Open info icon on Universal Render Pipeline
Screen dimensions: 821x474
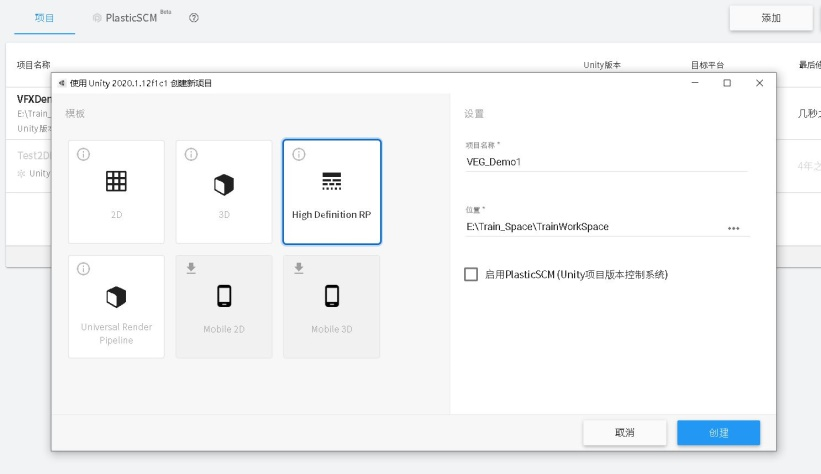[x=84, y=269]
